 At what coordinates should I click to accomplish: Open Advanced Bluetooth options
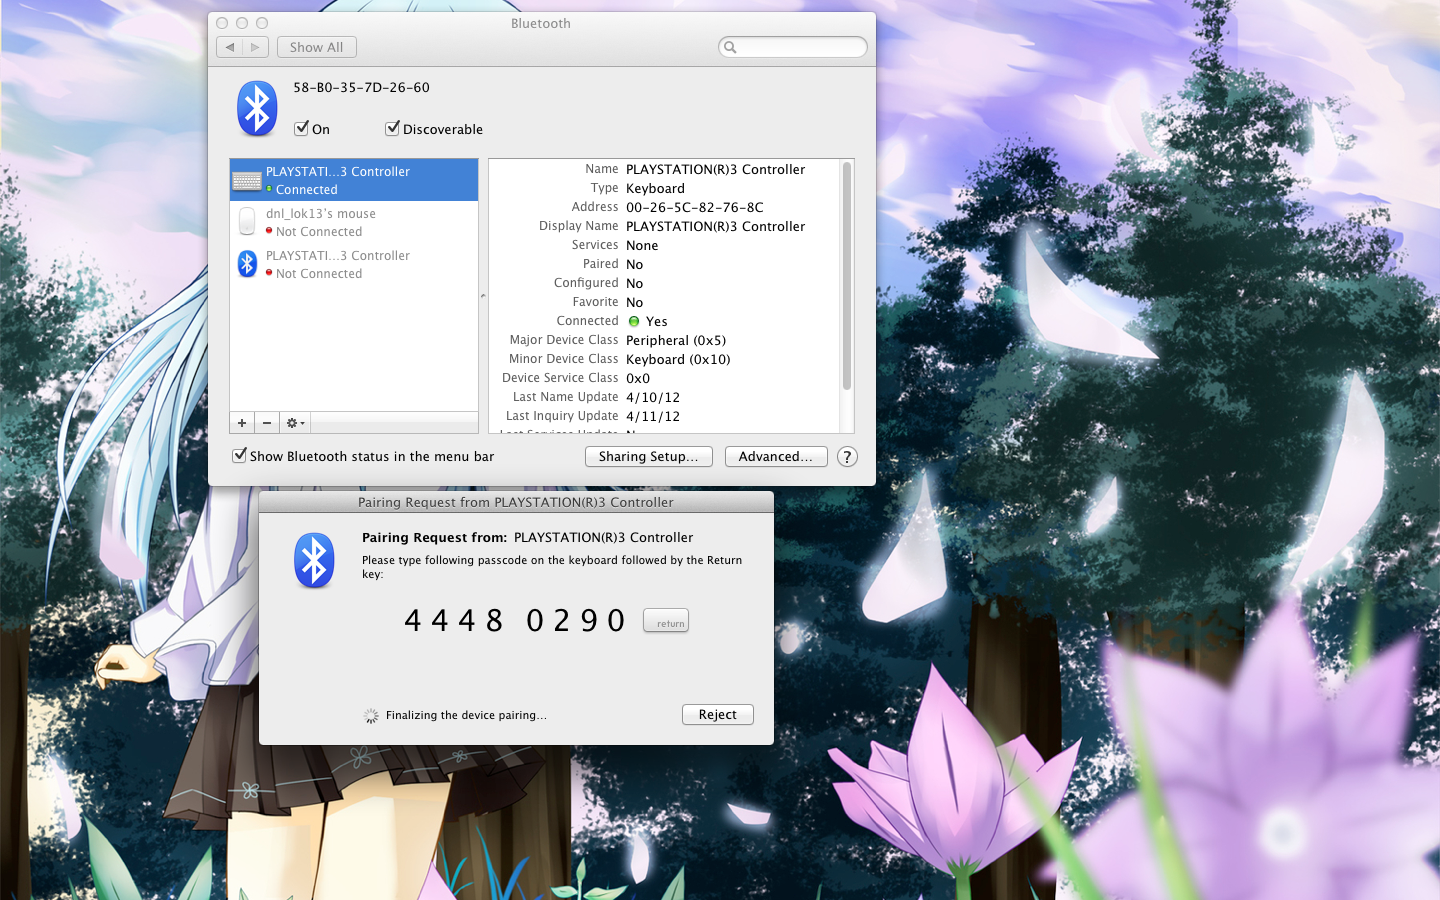click(x=776, y=456)
